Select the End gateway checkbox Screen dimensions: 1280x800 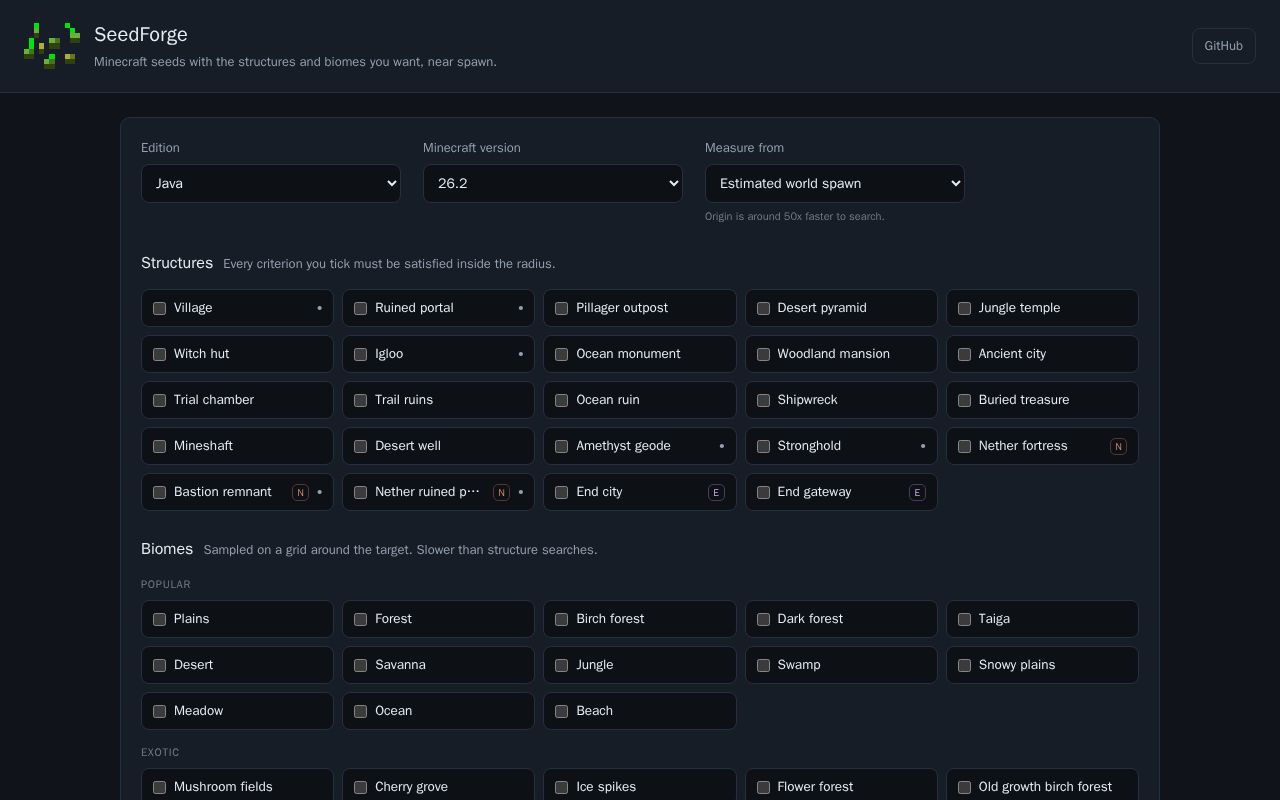click(x=763, y=492)
